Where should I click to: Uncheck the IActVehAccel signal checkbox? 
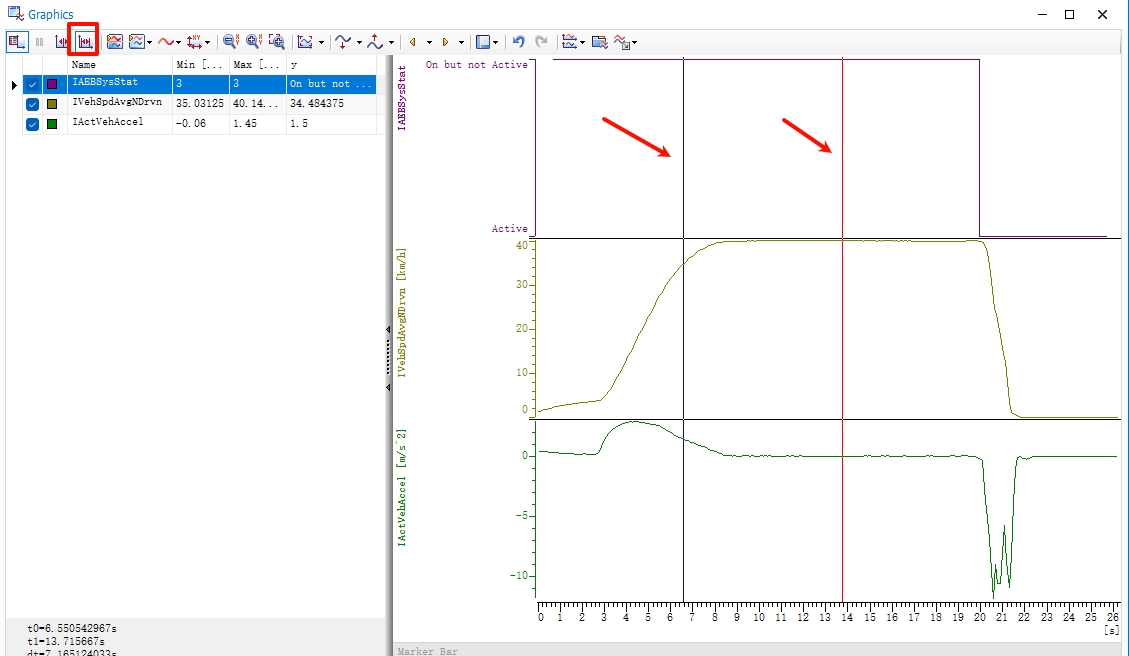(x=33, y=124)
